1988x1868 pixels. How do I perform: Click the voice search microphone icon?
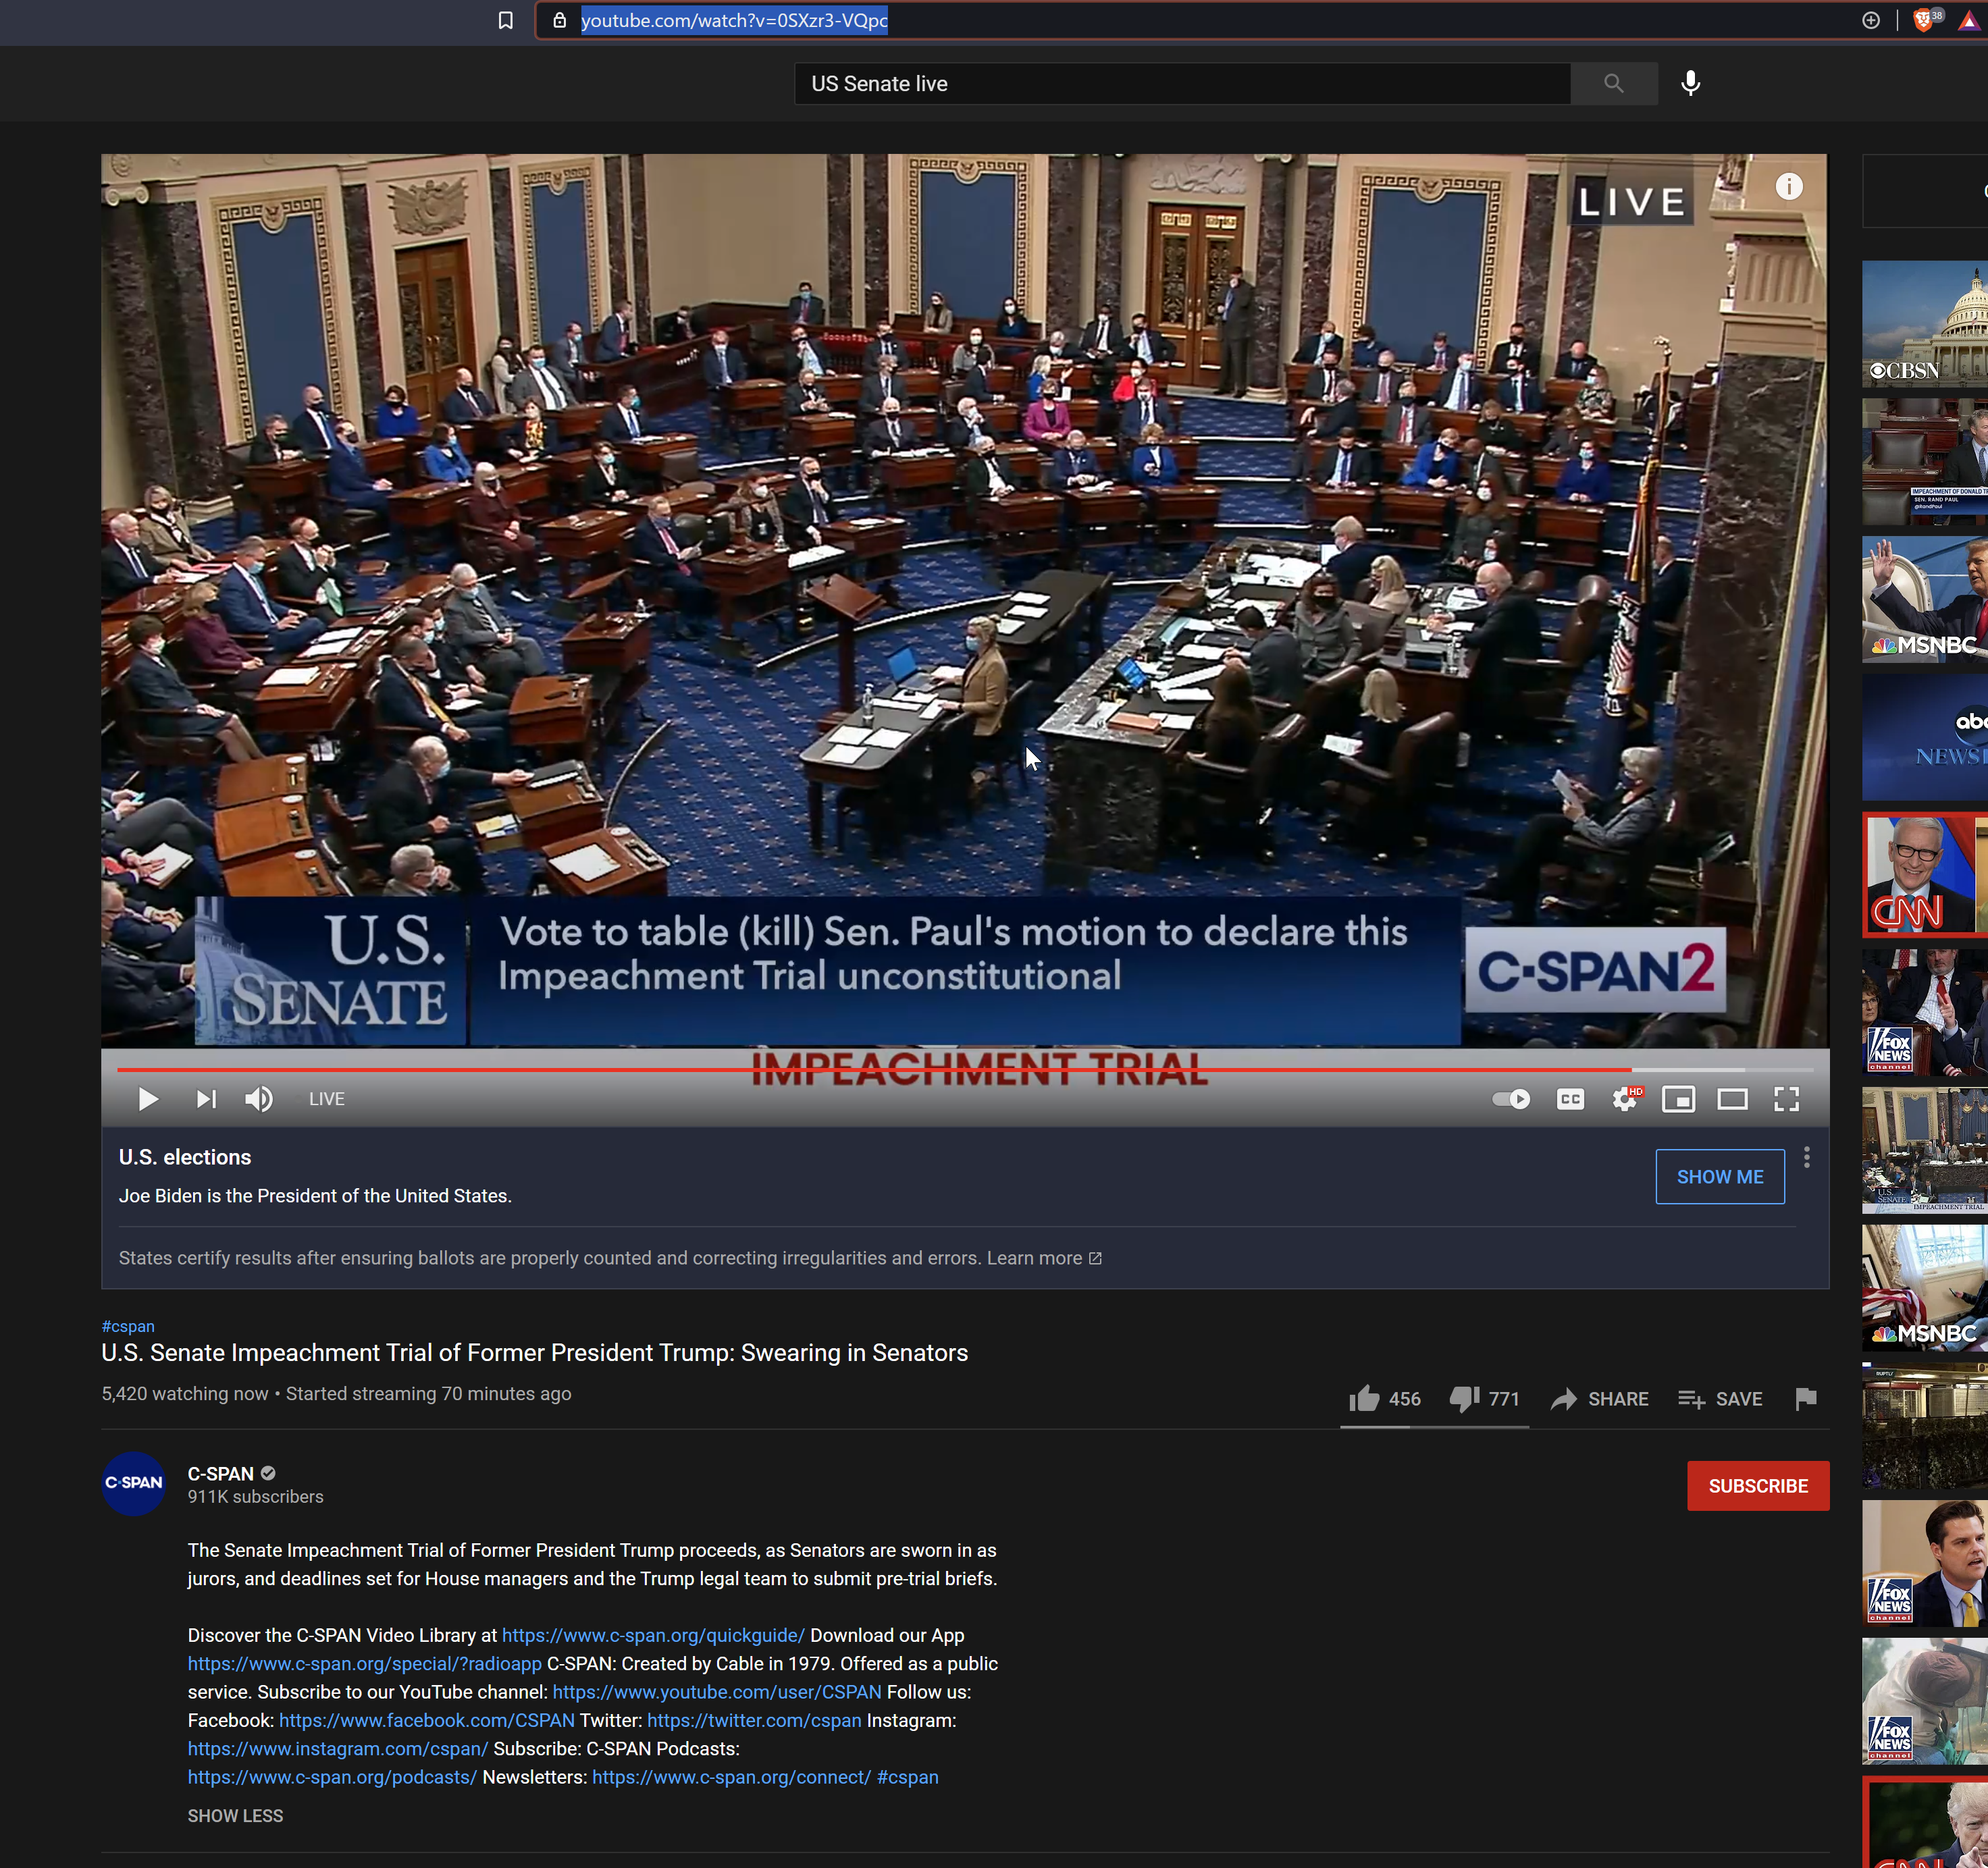(1690, 83)
